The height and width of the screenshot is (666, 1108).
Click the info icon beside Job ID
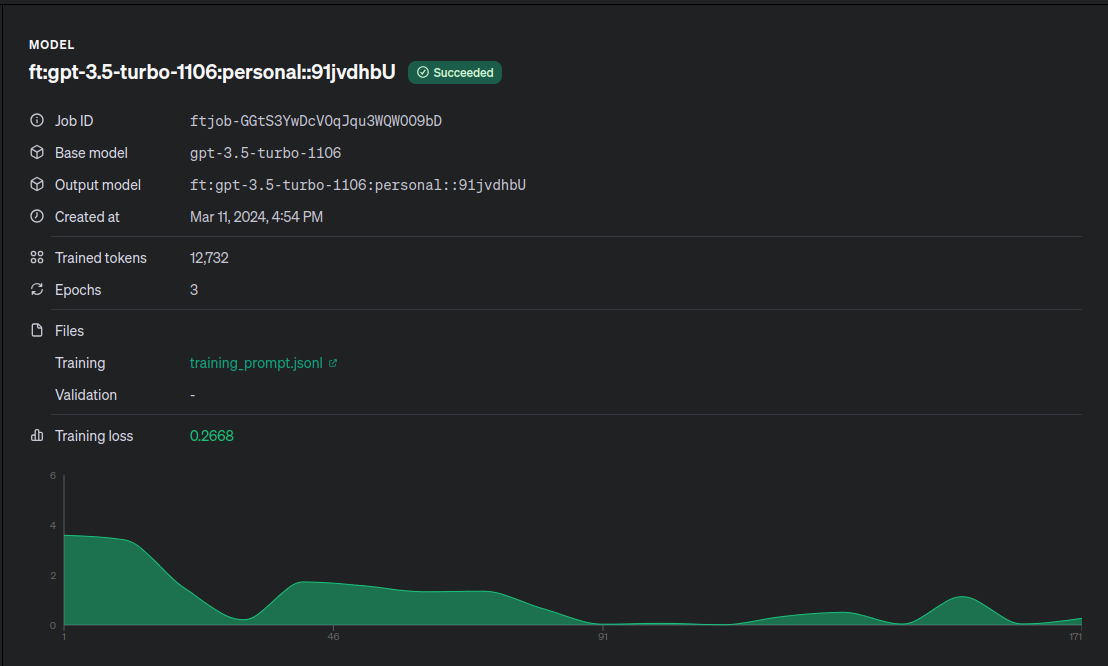click(37, 121)
